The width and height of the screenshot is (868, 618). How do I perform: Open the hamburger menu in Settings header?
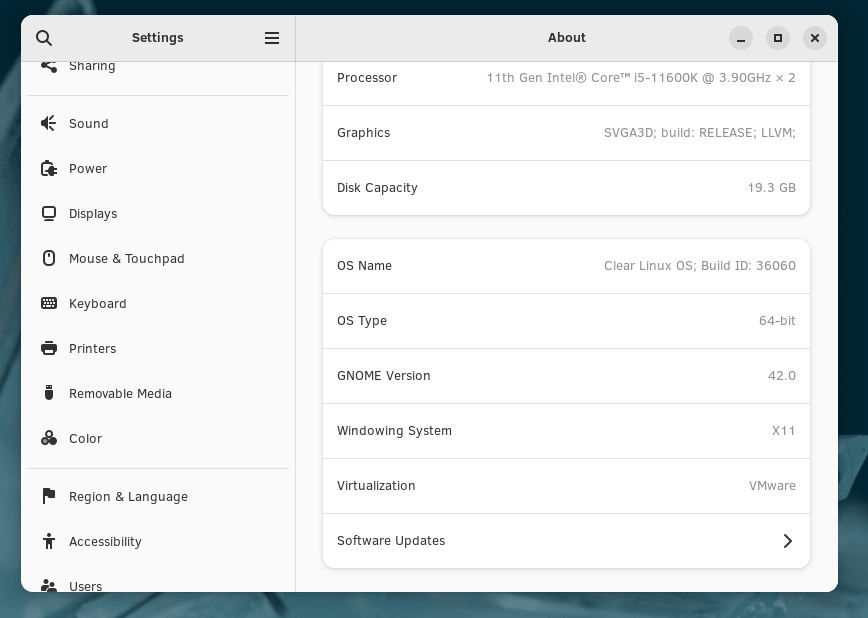coord(272,38)
